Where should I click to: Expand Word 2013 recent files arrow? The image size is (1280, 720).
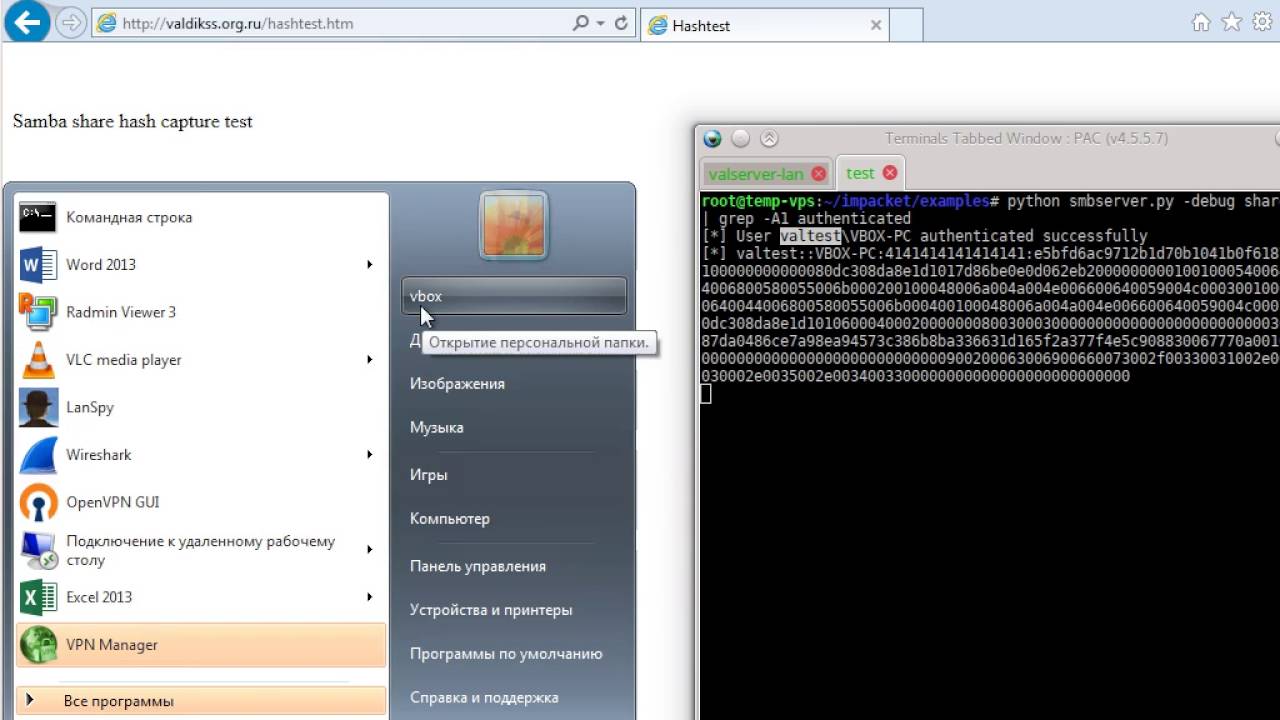pyautogui.click(x=369, y=264)
